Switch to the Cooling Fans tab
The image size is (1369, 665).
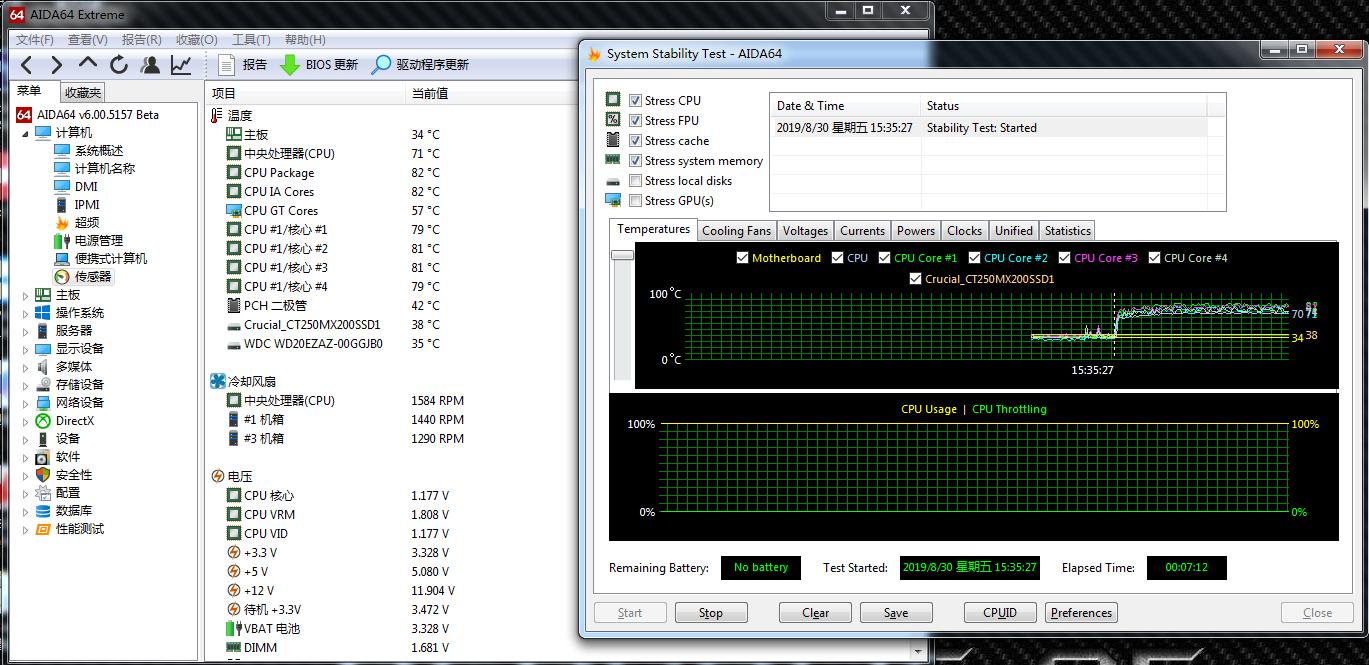click(x=736, y=231)
